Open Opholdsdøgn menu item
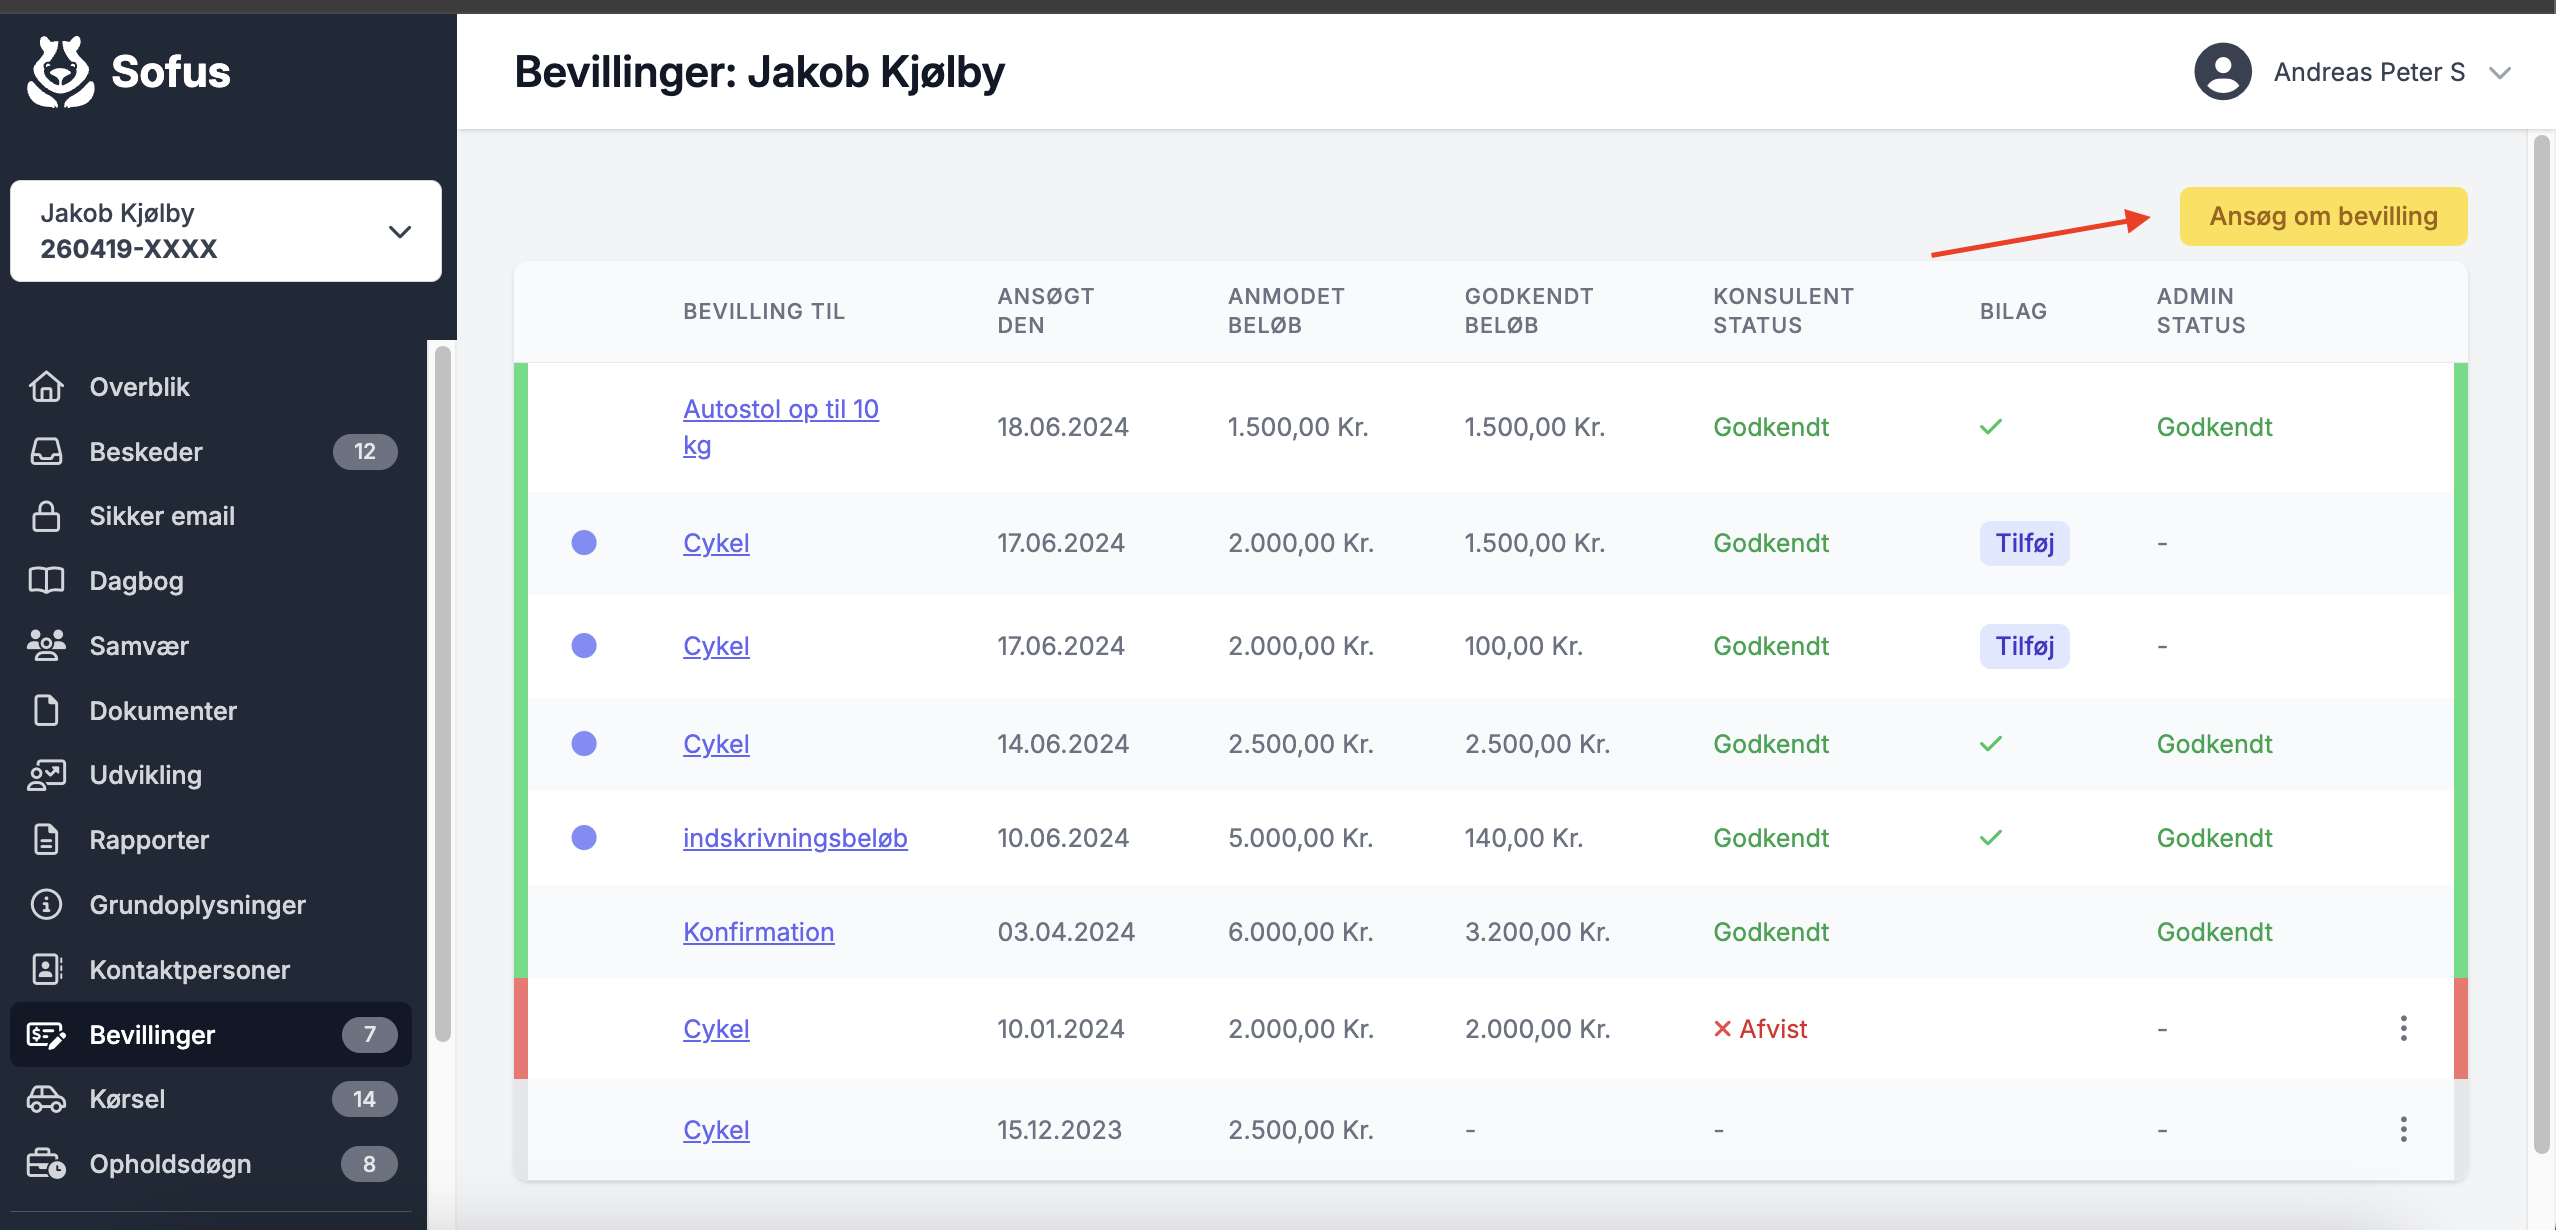Screen dimensions: 2556x1230 pyautogui.click(x=170, y=1164)
